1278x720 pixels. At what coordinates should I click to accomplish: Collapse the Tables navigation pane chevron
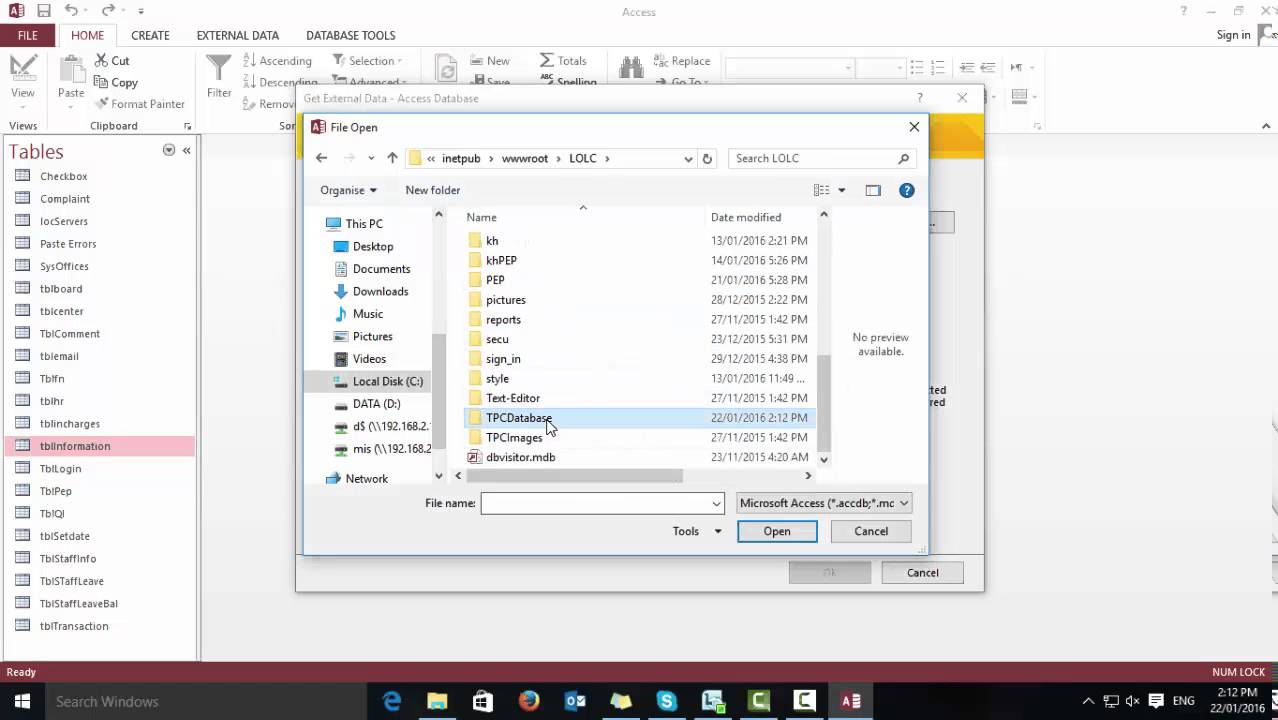click(x=186, y=150)
